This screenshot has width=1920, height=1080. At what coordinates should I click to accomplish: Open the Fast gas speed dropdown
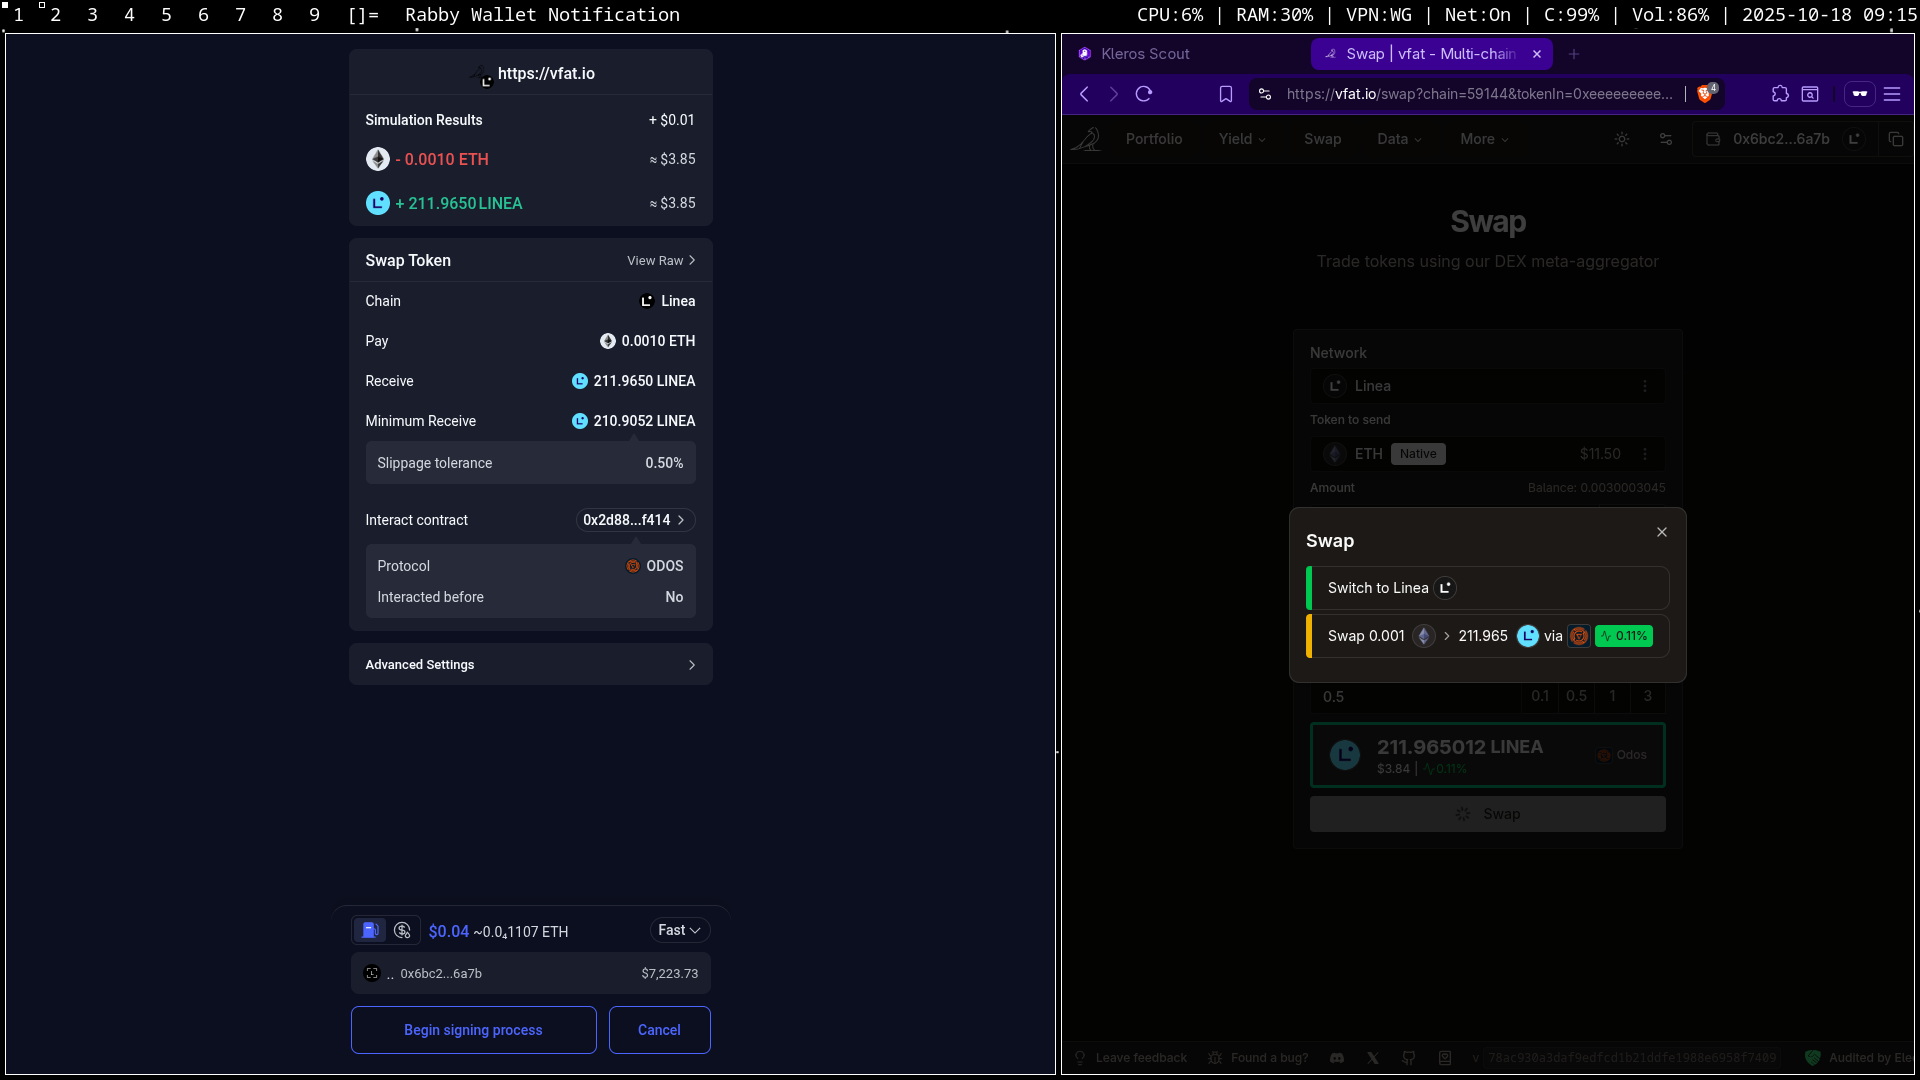pos(679,930)
